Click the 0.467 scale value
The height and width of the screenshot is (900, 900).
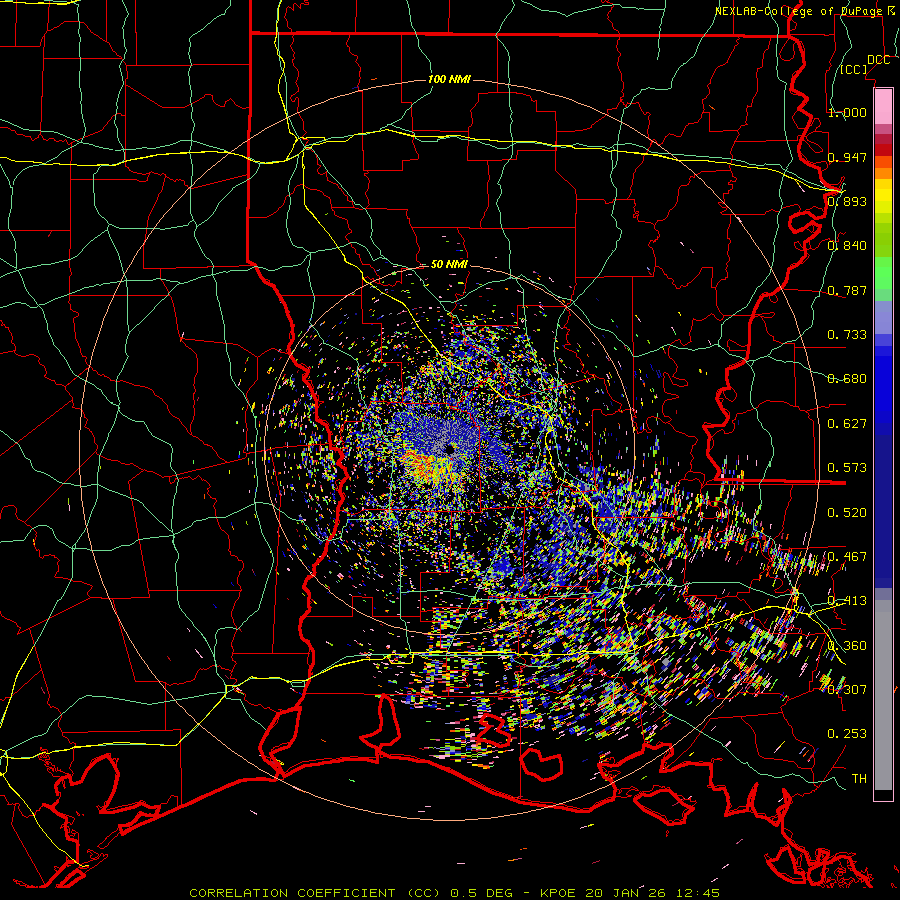point(847,556)
